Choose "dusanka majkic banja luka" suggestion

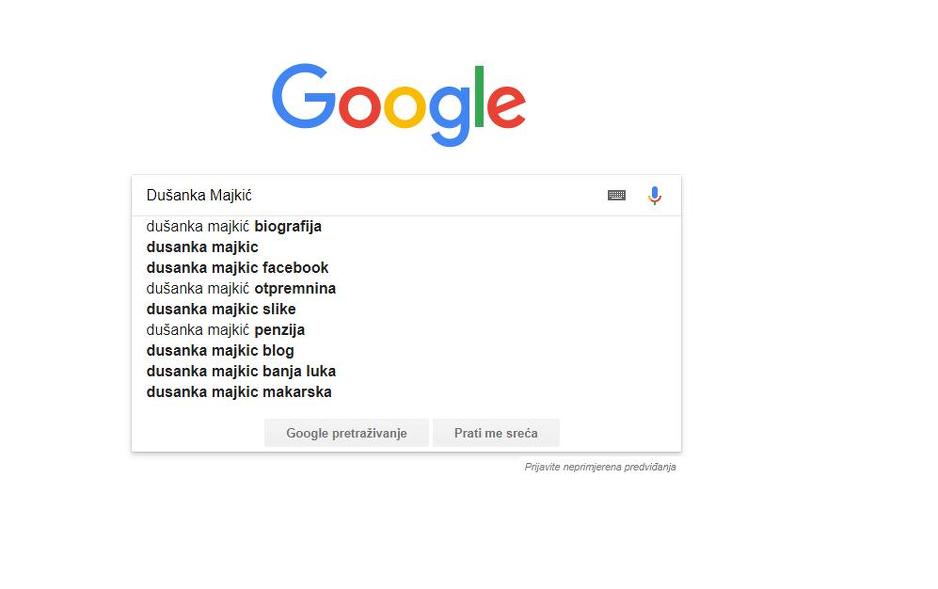(x=241, y=371)
